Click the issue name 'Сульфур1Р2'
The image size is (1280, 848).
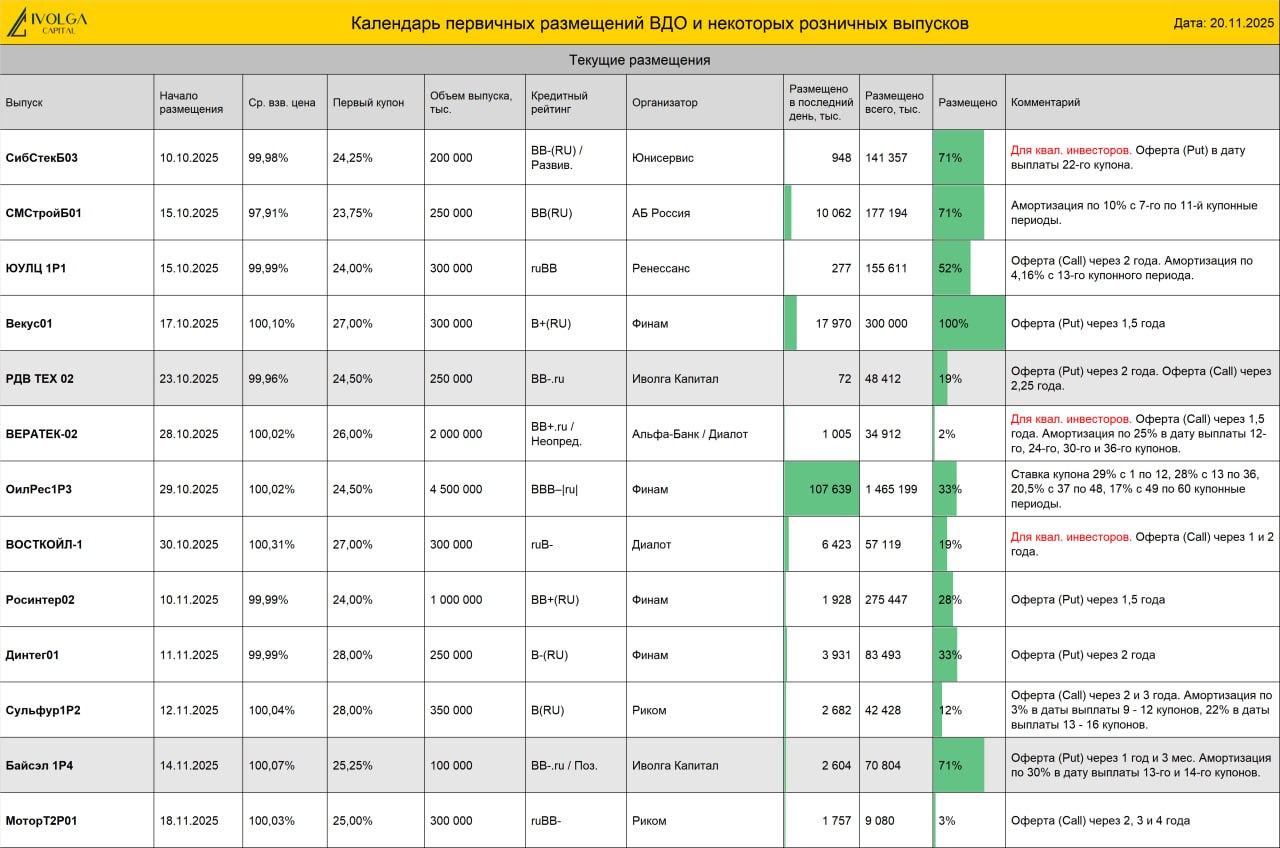click(43, 710)
